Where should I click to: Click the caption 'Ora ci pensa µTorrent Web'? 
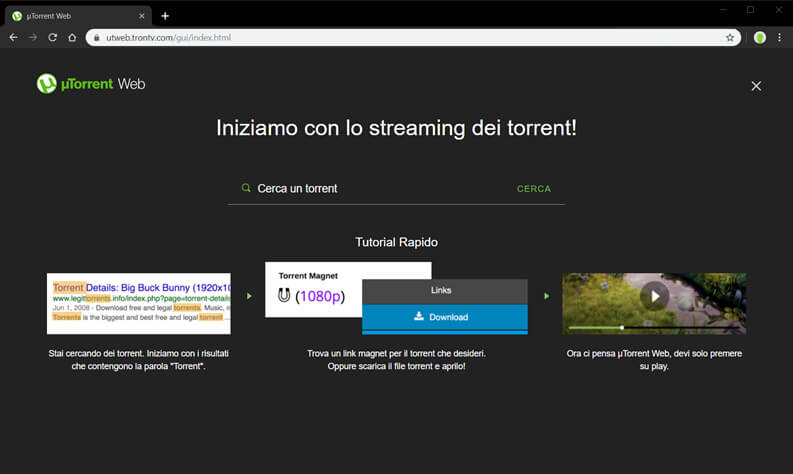click(x=654, y=360)
